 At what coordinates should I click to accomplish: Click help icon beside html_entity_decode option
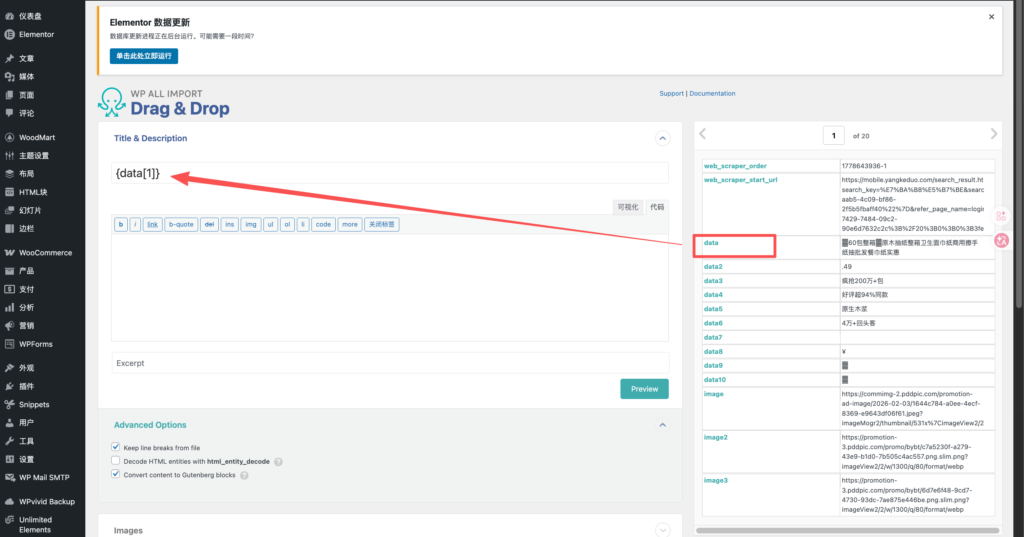click(x=278, y=462)
